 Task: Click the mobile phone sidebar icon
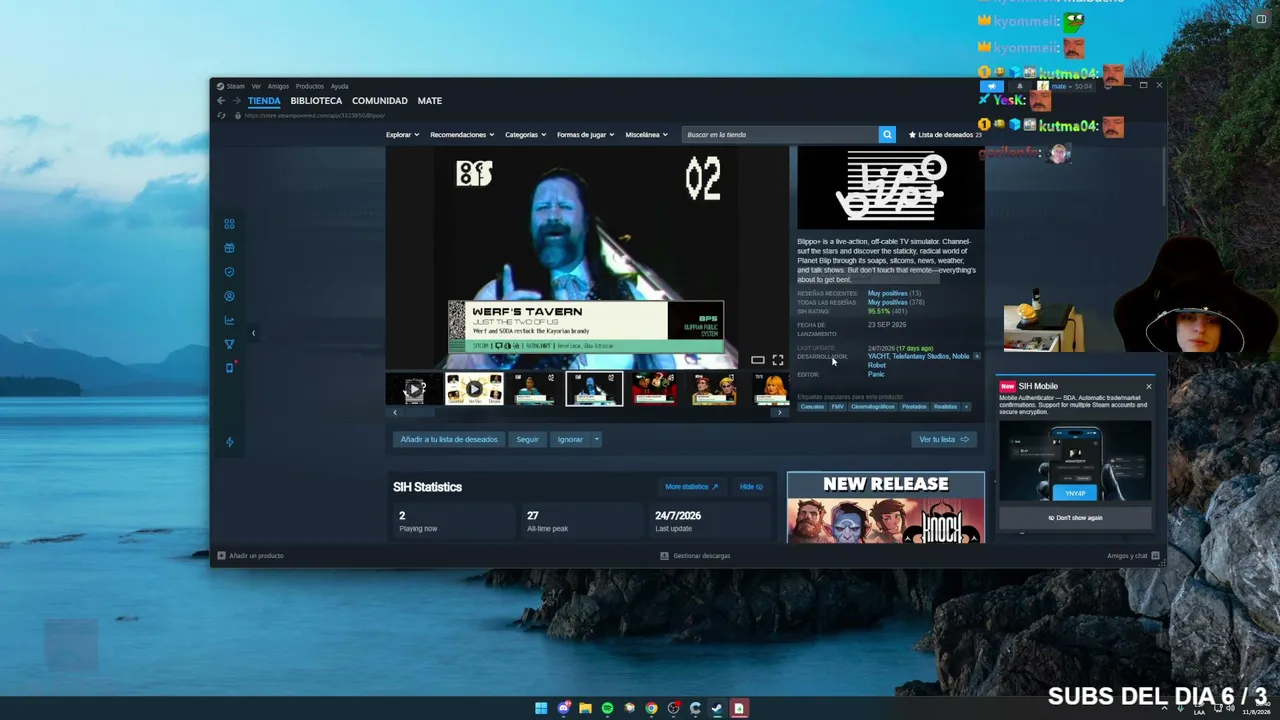tap(229, 368)
